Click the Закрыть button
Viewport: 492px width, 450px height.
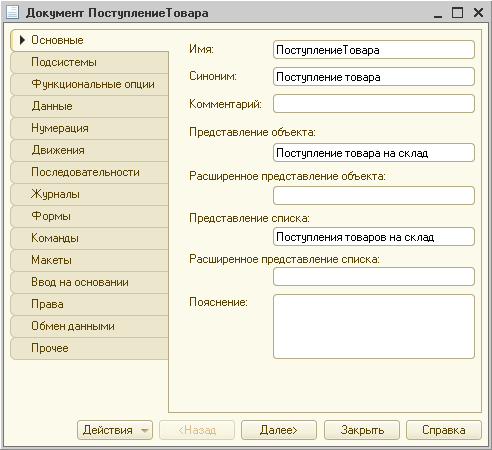(x=362, y=430)
